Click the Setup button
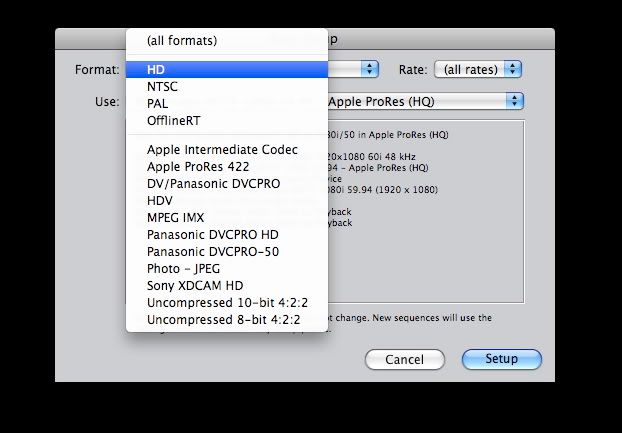622x433 pixels. pyautogui.click(x=502, y=359)
